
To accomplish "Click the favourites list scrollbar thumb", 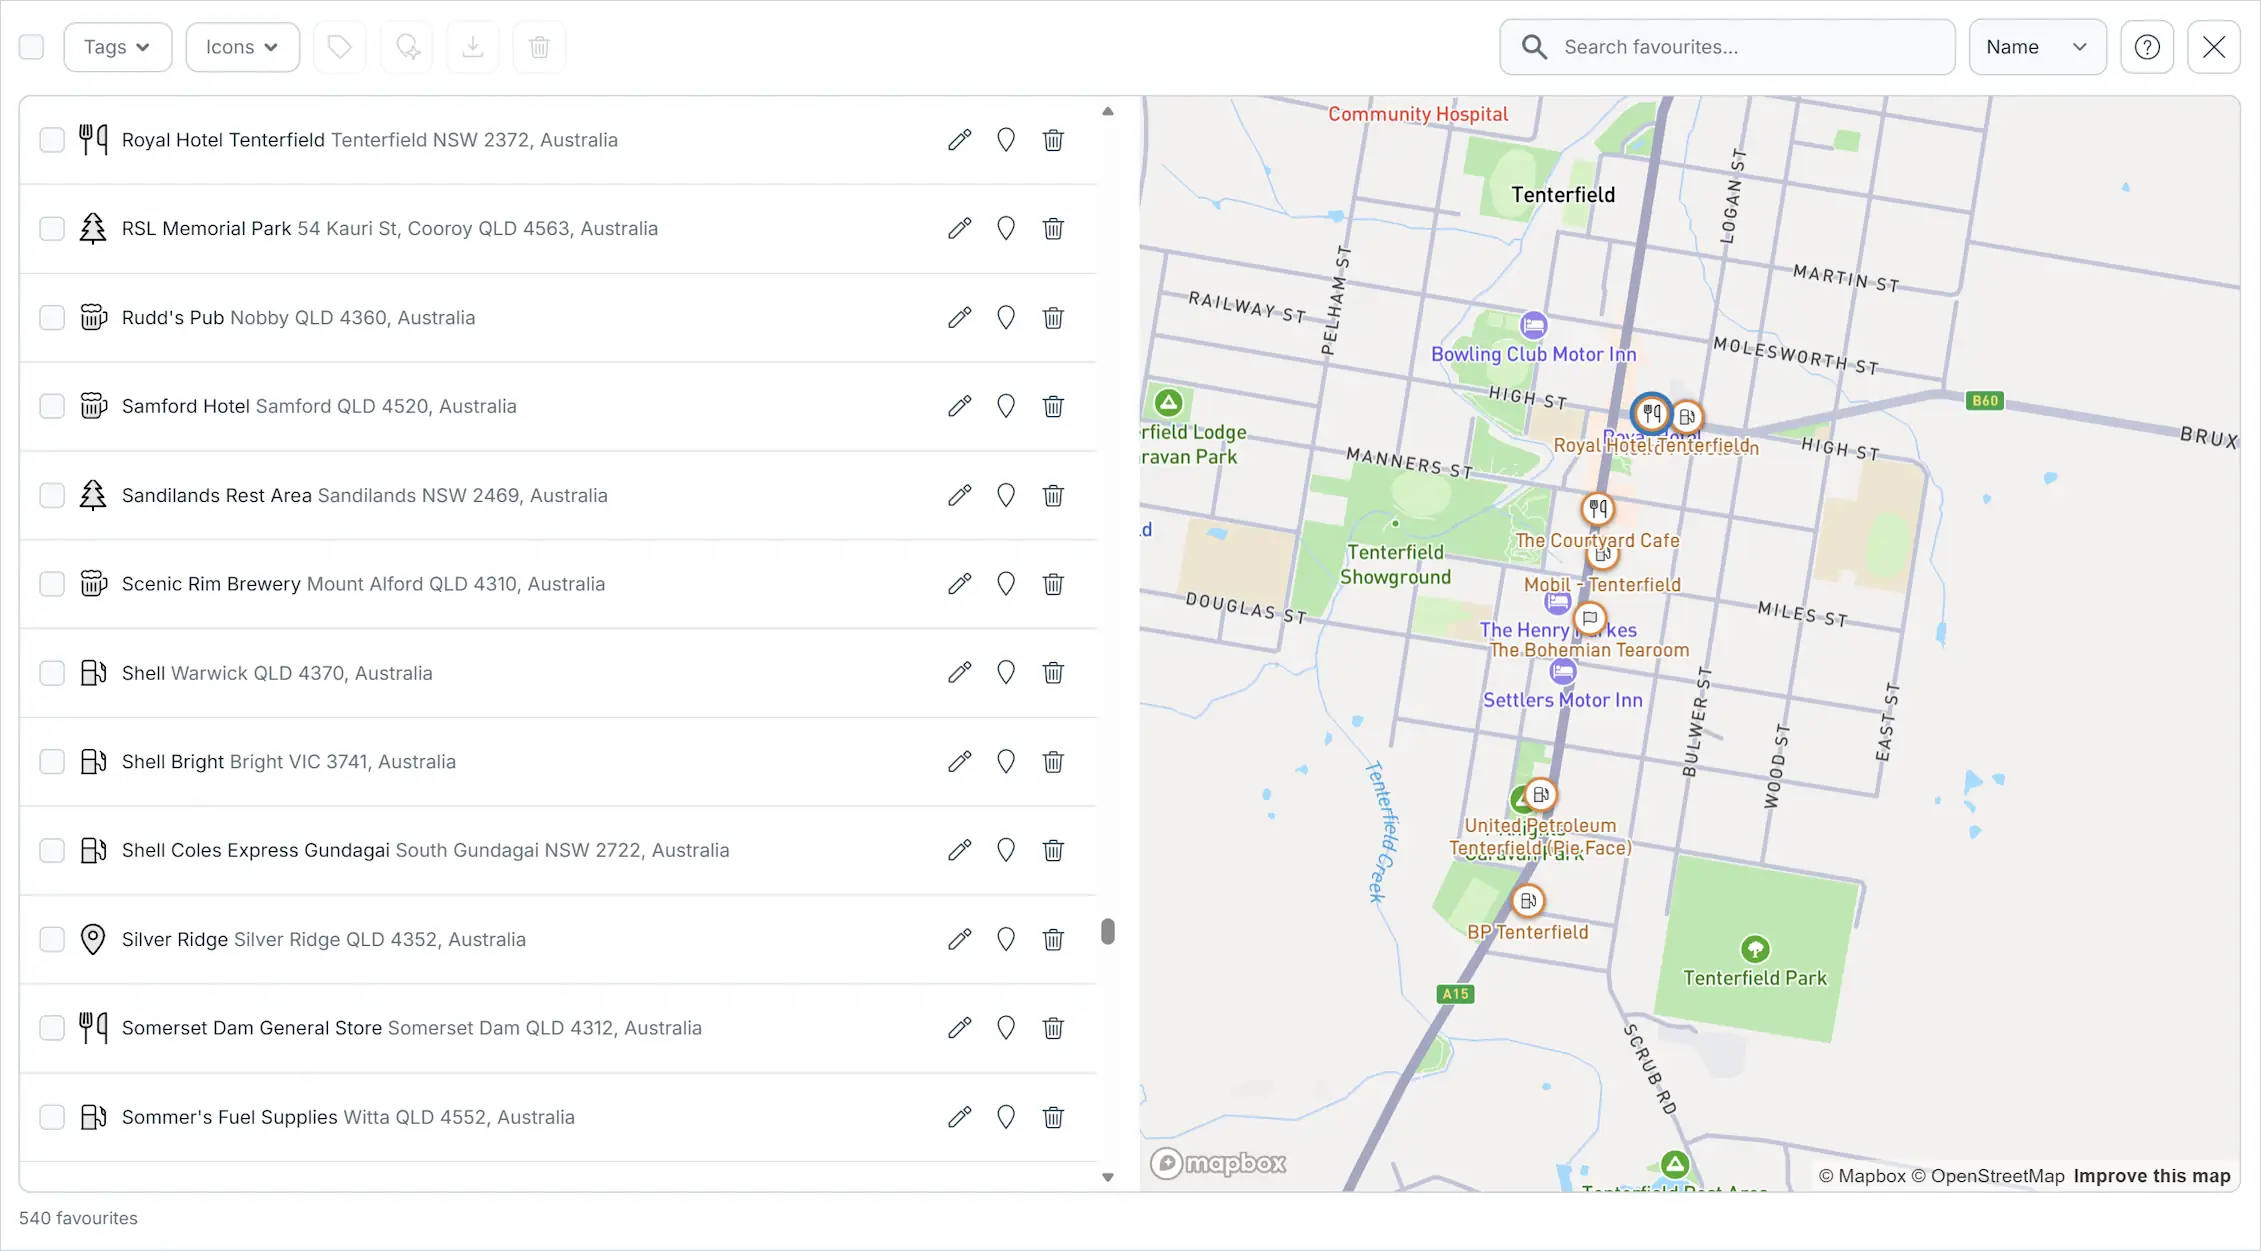I will [x=1108, y=931].
